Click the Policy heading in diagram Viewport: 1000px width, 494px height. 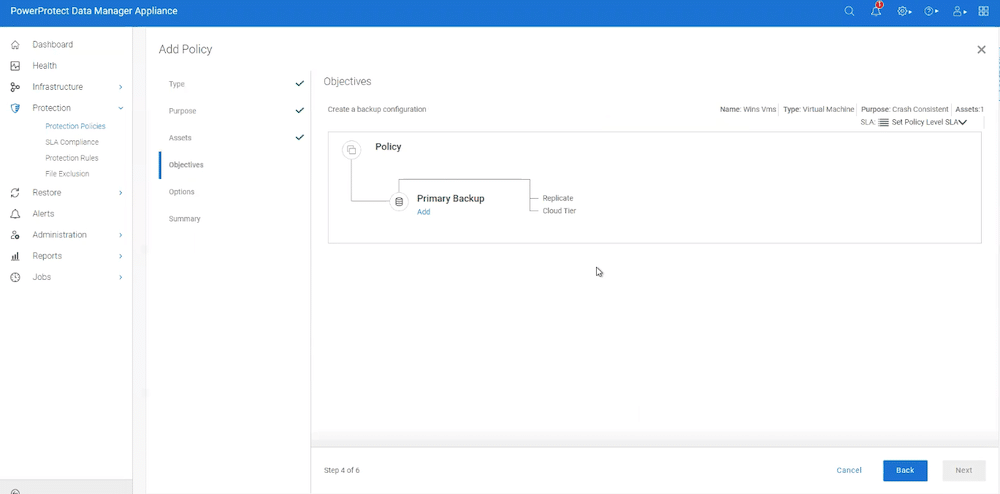(388, 147)
